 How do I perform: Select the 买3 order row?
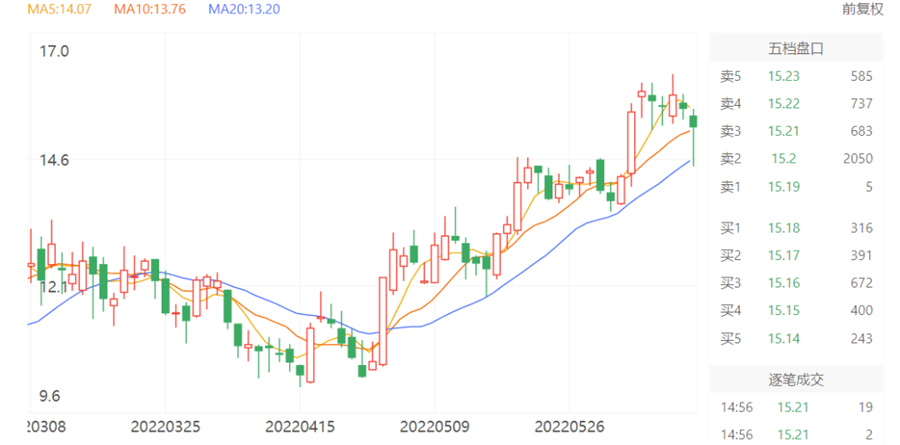796,283
